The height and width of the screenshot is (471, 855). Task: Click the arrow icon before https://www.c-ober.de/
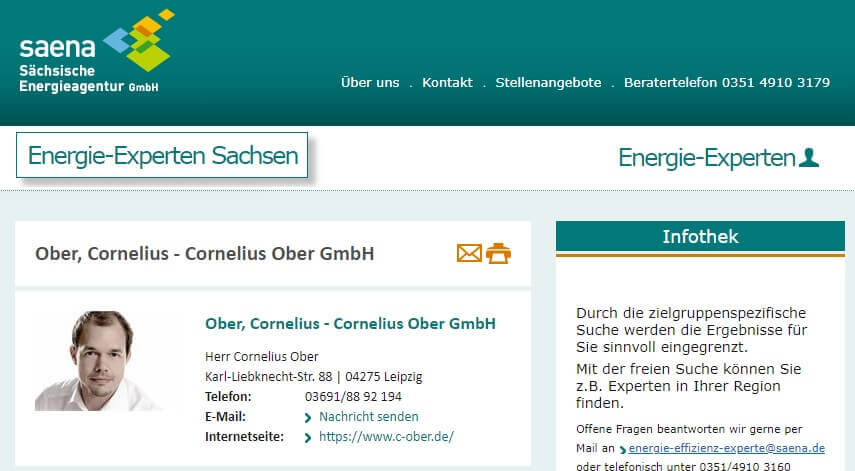click(308, 438)
